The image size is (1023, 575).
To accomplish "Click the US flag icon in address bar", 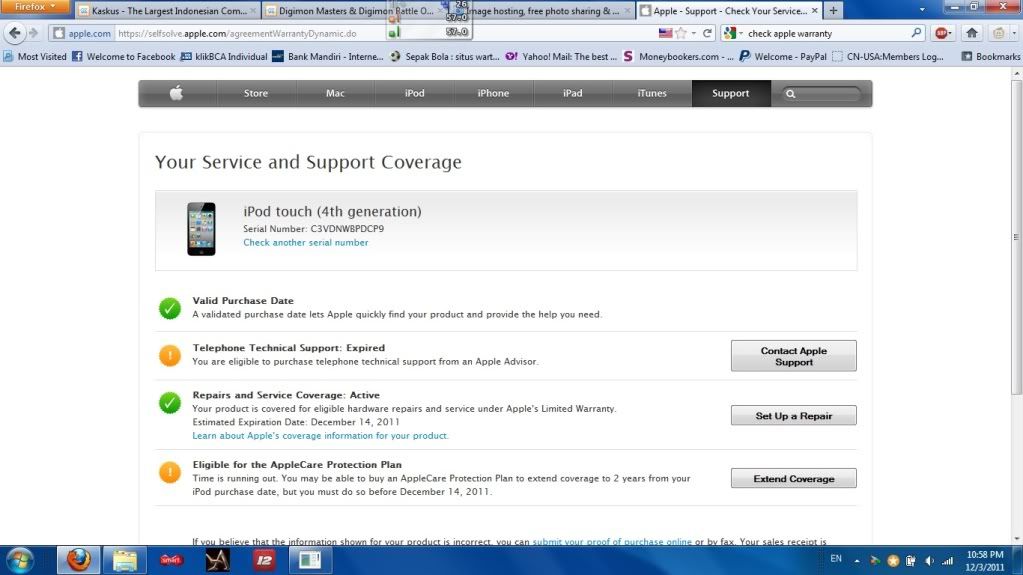I will tap(665, 33).
